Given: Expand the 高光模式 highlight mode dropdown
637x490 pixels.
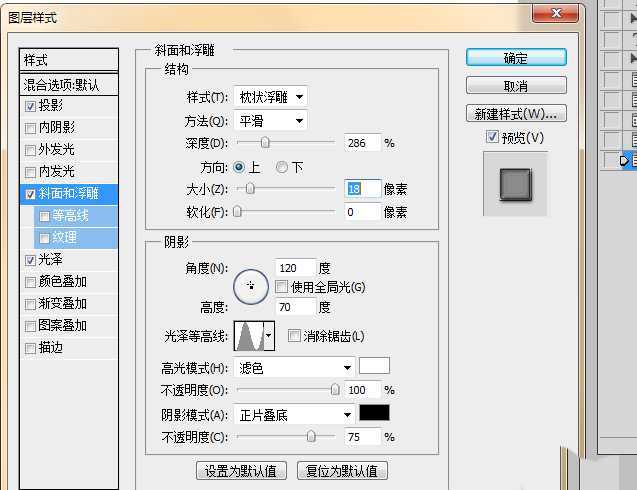Looking at the screenshot, I should click(294, 367).
